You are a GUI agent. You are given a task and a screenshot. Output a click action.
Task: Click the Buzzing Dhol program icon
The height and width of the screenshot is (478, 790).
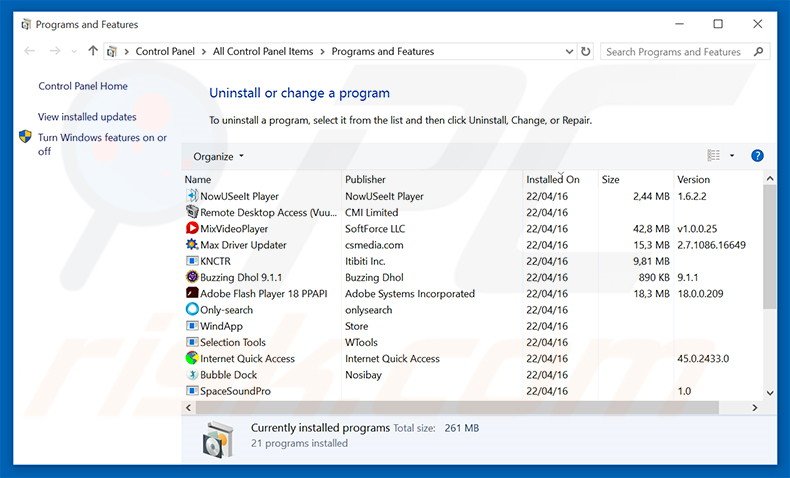click(192, 277)
